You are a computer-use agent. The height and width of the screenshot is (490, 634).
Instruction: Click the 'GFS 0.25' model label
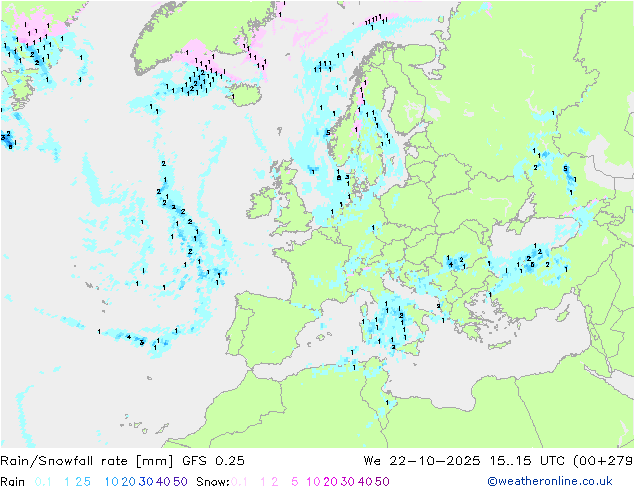213,461
